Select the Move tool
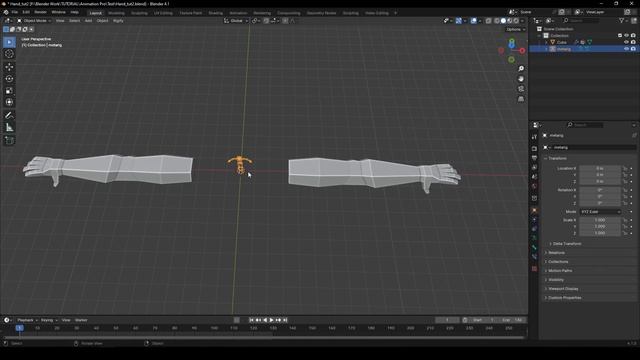 9,67
